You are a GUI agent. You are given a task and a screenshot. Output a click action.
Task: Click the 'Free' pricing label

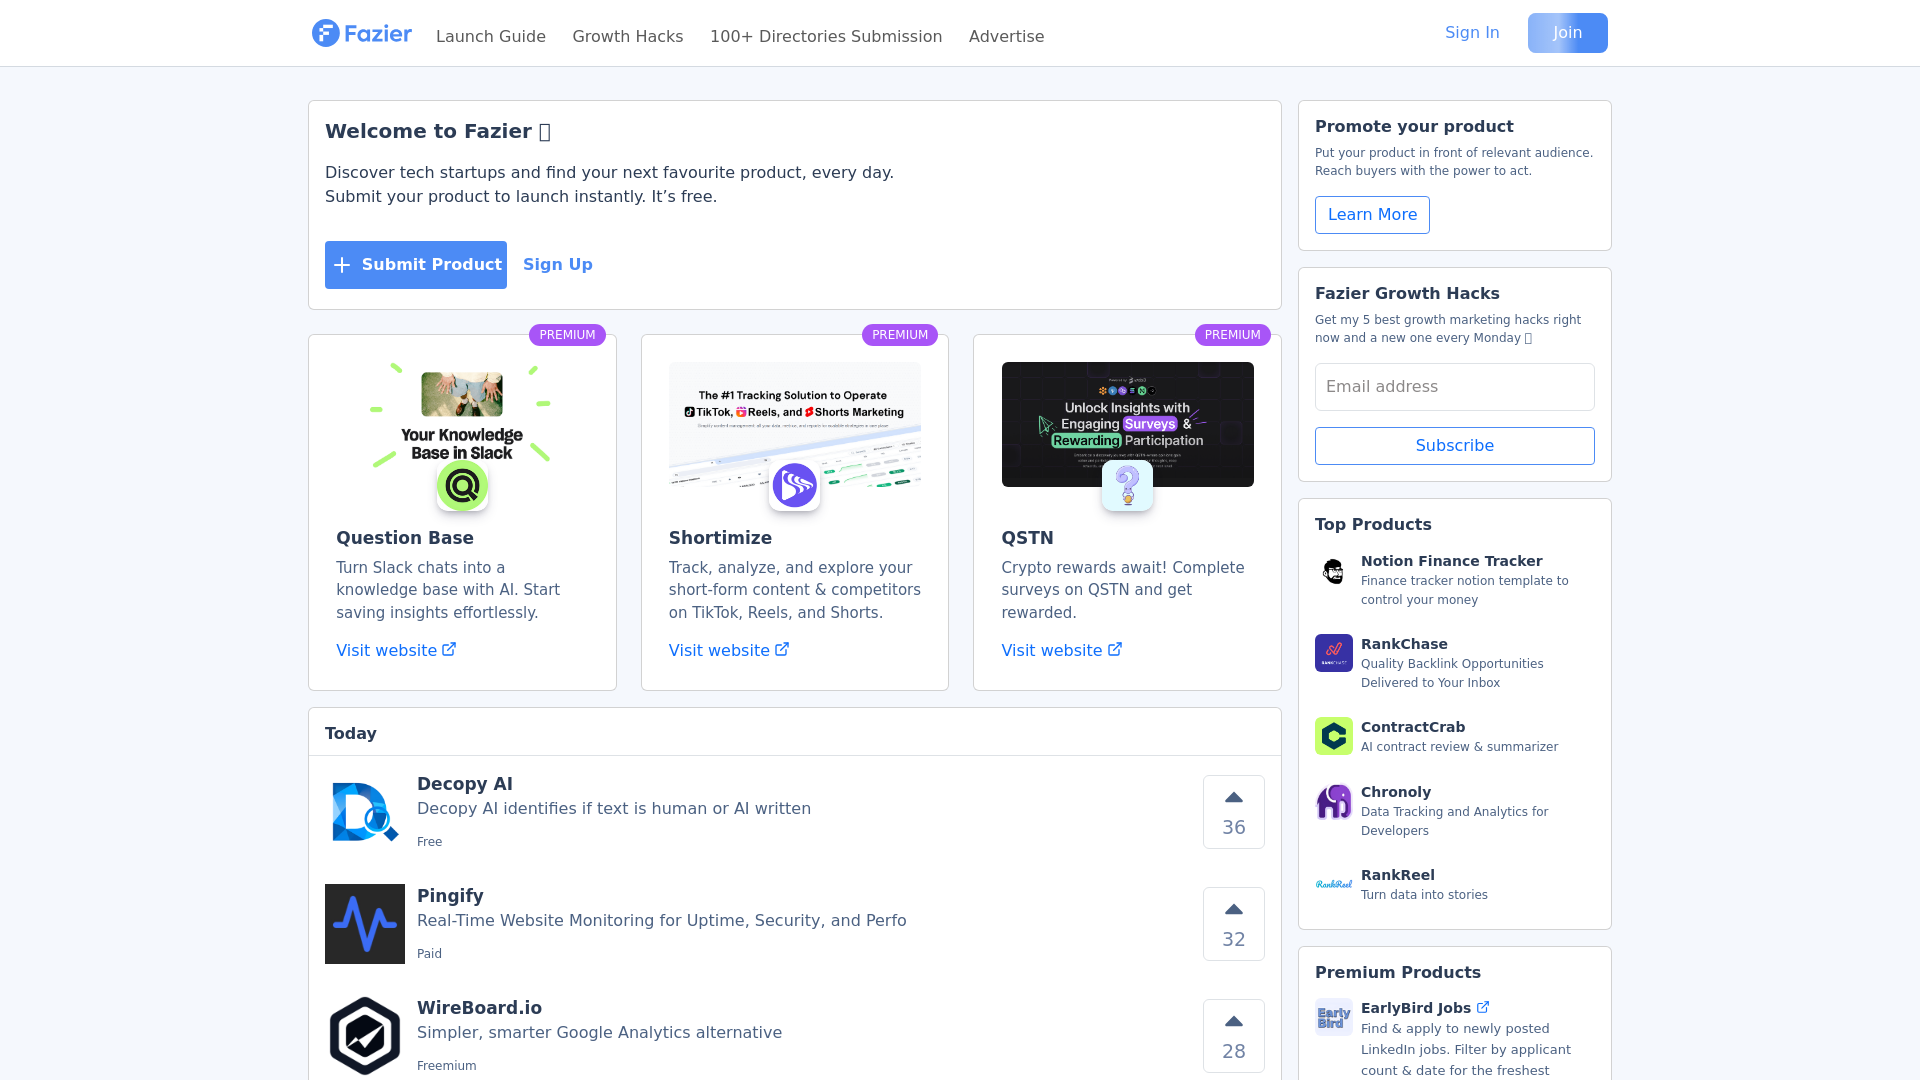click(x=429, y=842)
